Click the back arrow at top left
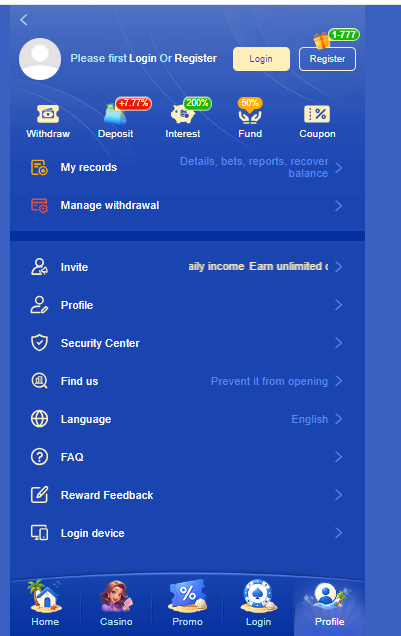The height and width of the screenshot is (636, 401). [x=24, y=19]
